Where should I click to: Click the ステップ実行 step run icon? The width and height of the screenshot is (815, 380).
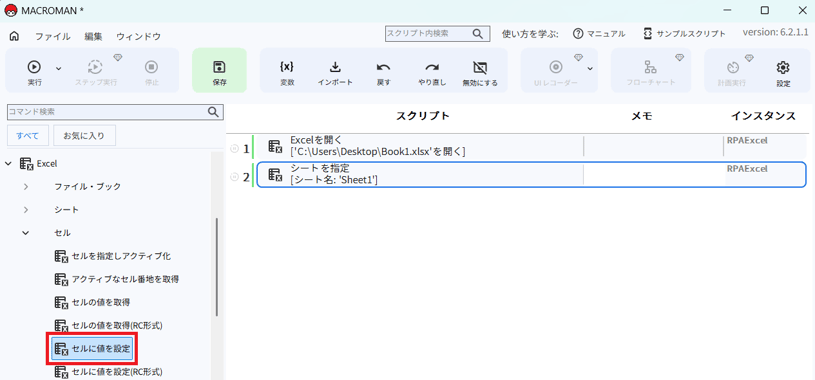point(96,73)
